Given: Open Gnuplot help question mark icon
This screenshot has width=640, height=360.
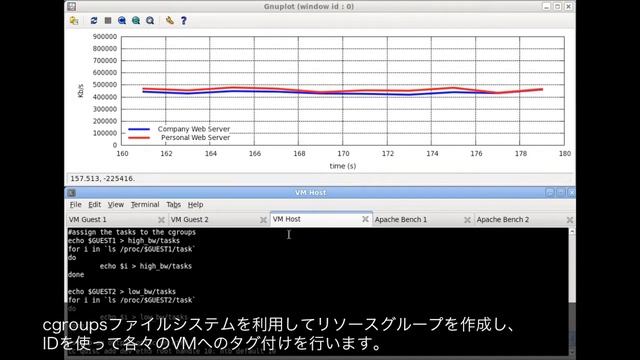Looking at the screenshot, I should tap(184, 20).
